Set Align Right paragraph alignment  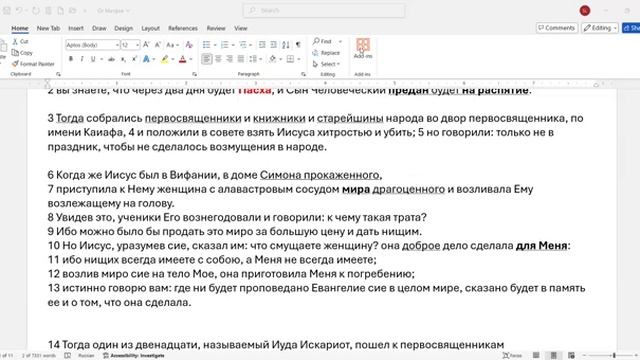(229, 59)
